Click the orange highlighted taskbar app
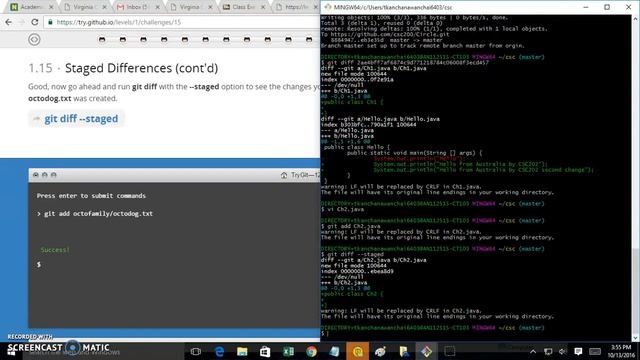 click(358, 351)
